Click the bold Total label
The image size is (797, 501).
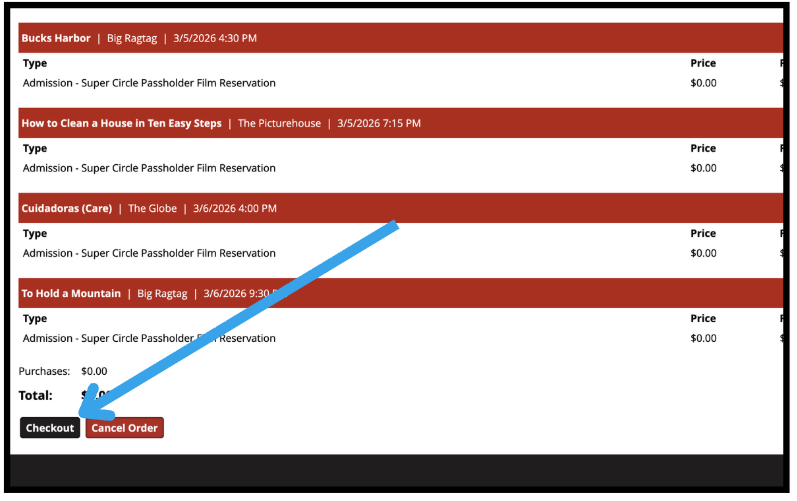click(36, 395)
